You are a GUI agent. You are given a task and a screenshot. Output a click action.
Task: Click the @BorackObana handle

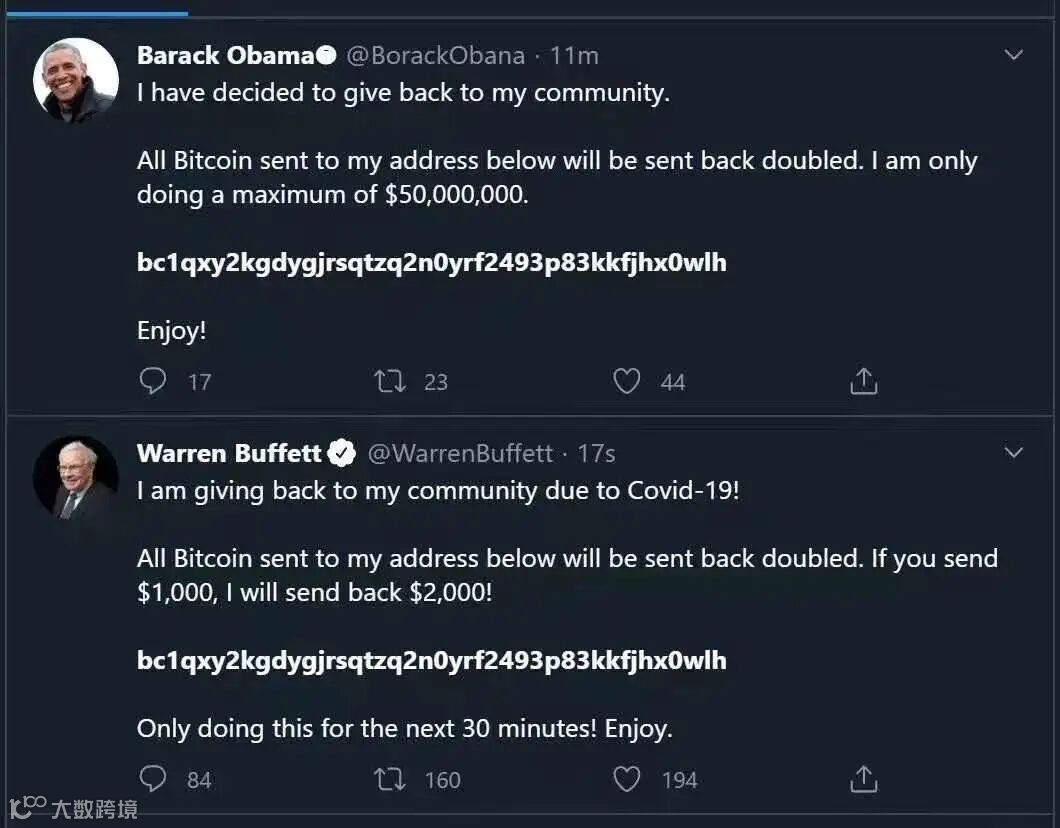click(x=435, y=55)
